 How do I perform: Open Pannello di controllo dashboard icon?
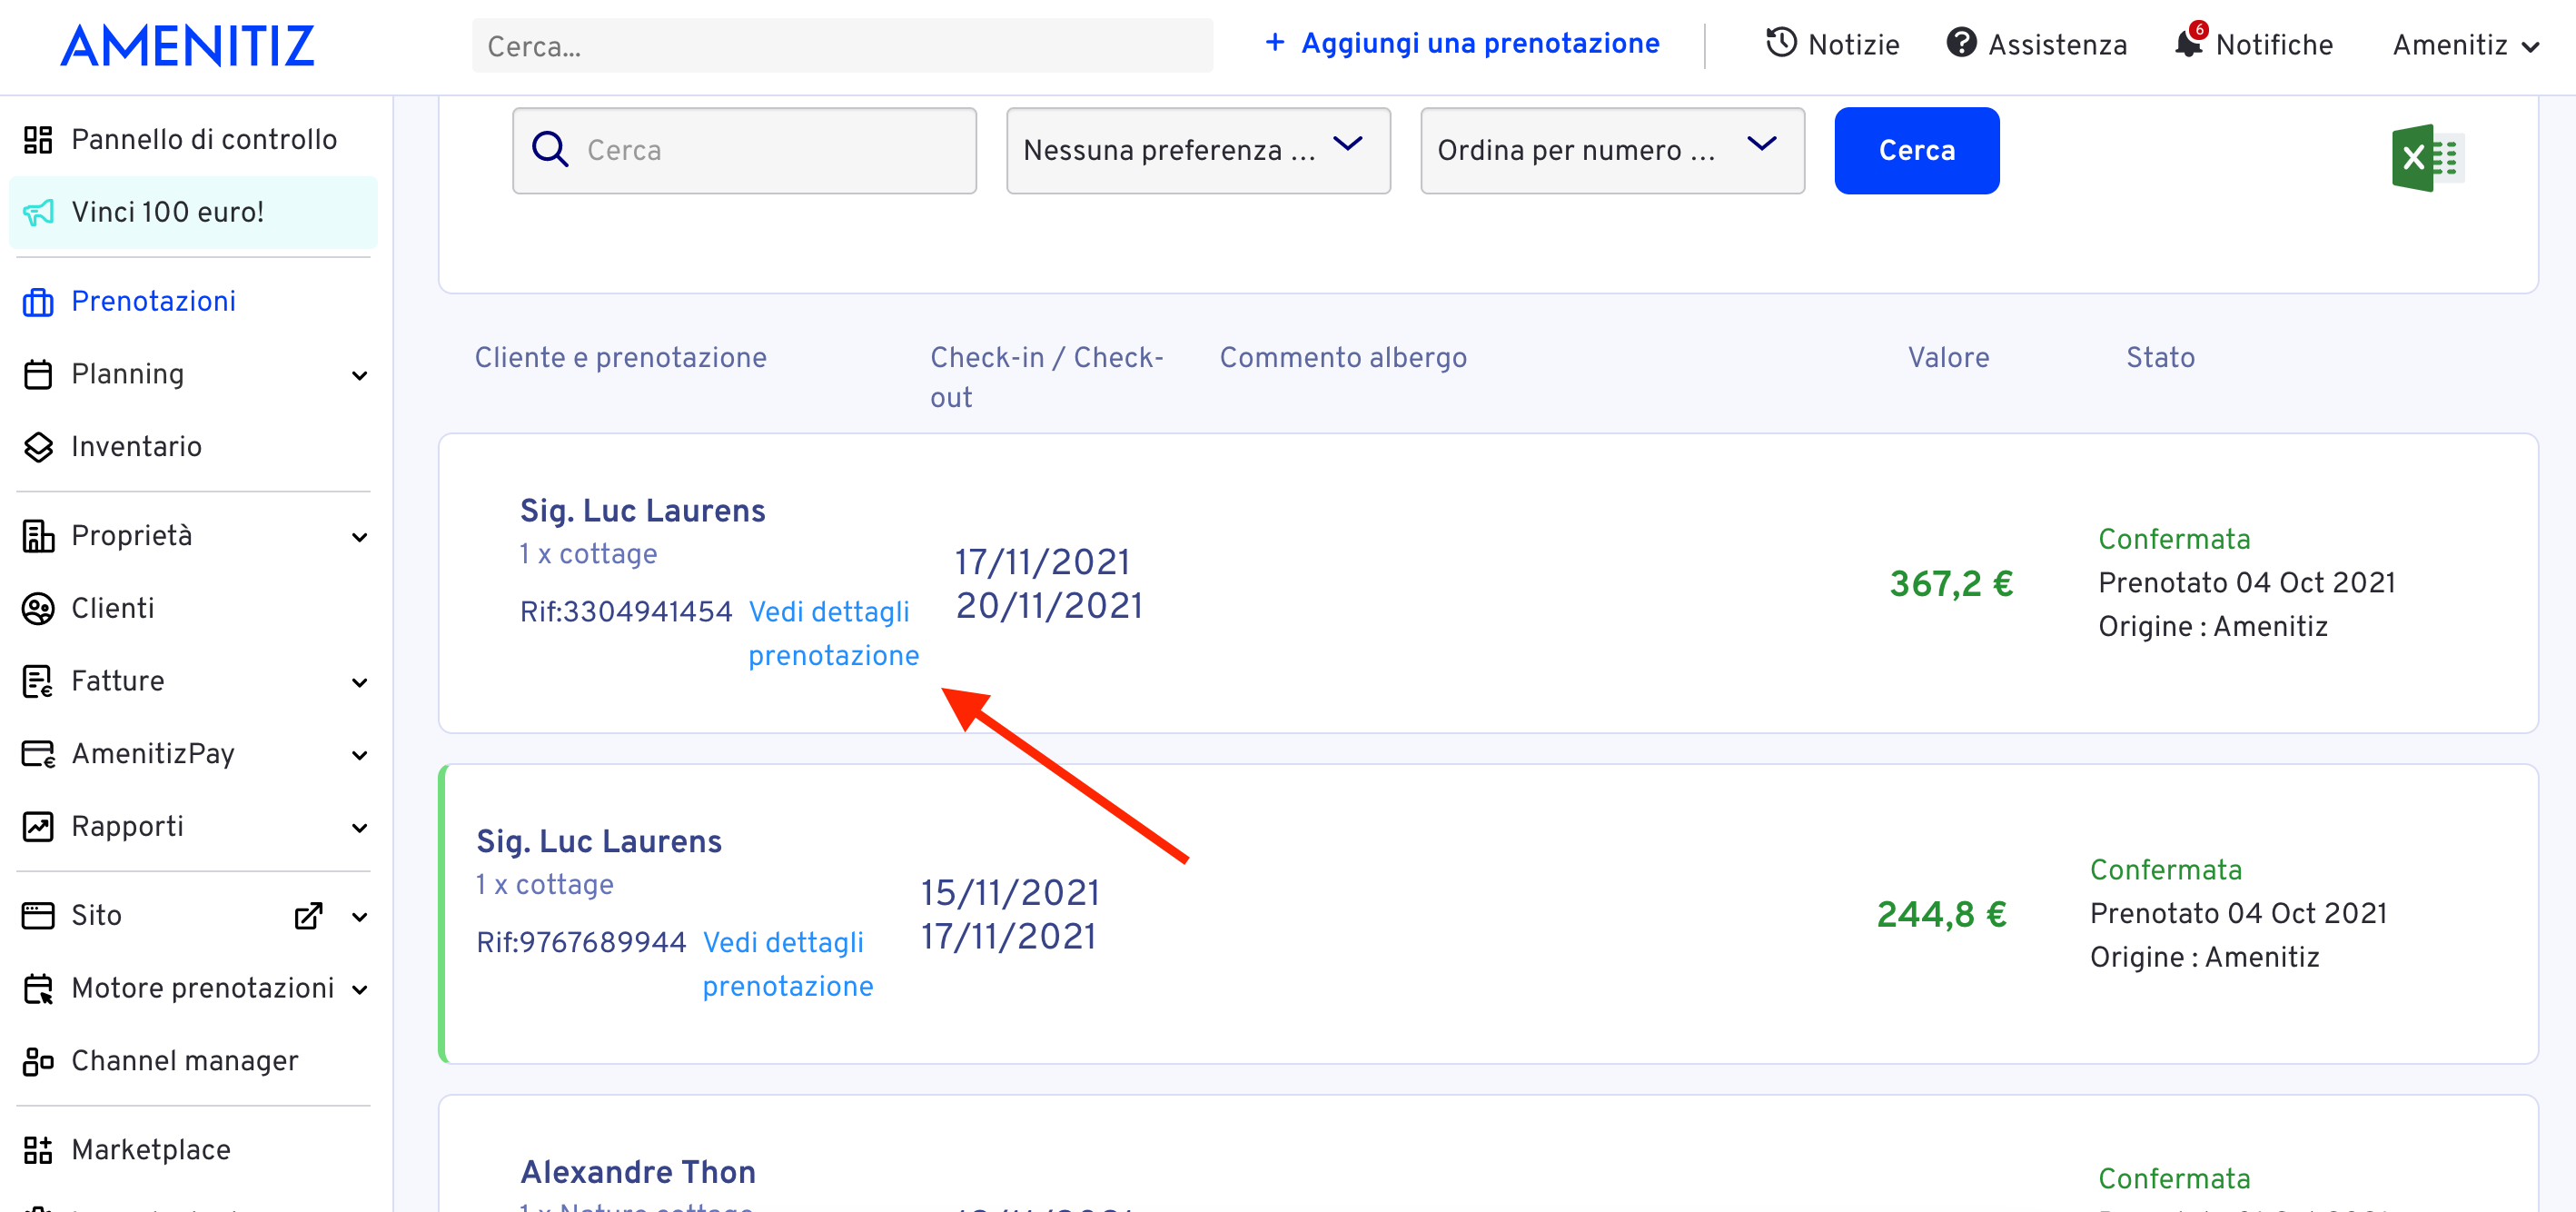coord(38,140)
